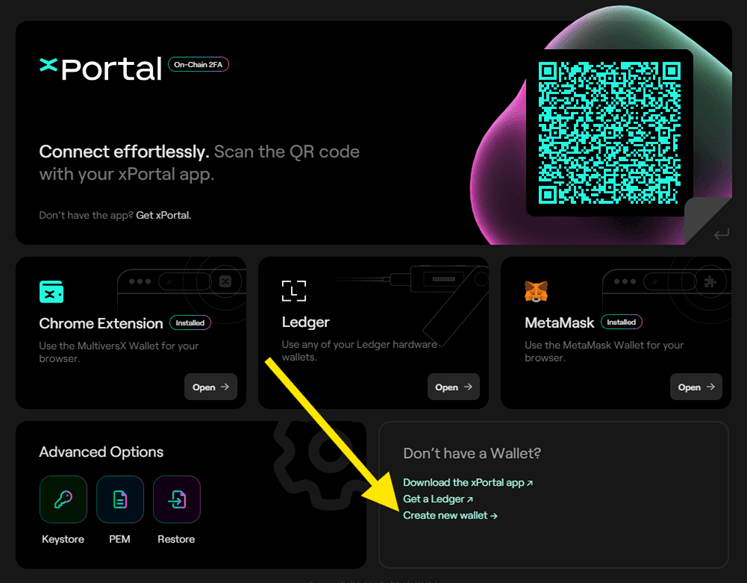Click the "Connect effortlessly." headline
Image resolution: width=747 pixels, height=583 pixels.
[x=124, y=151]
